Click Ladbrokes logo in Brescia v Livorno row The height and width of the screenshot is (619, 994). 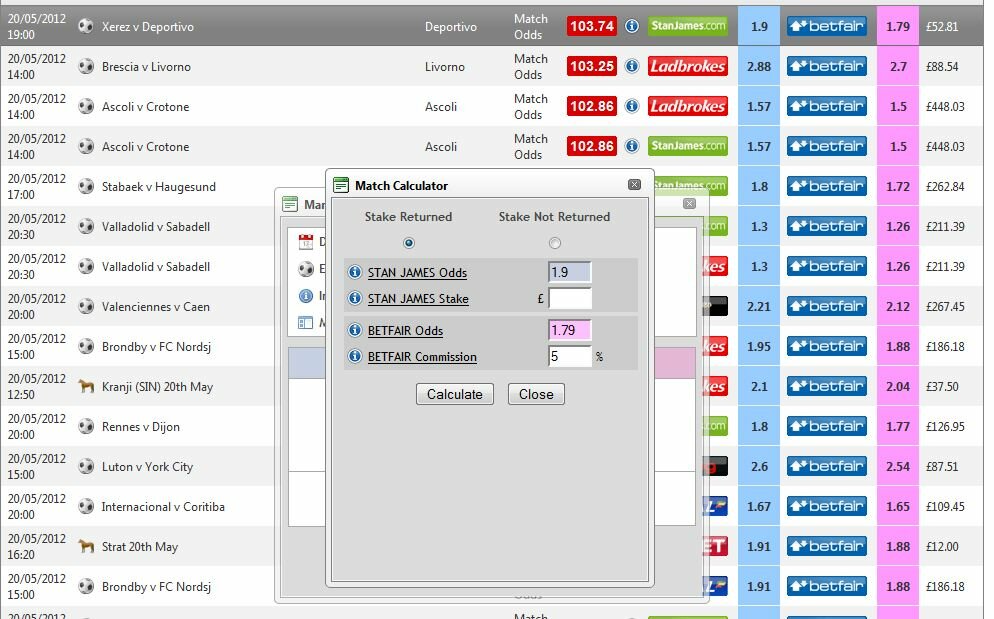tap(688, 66)
